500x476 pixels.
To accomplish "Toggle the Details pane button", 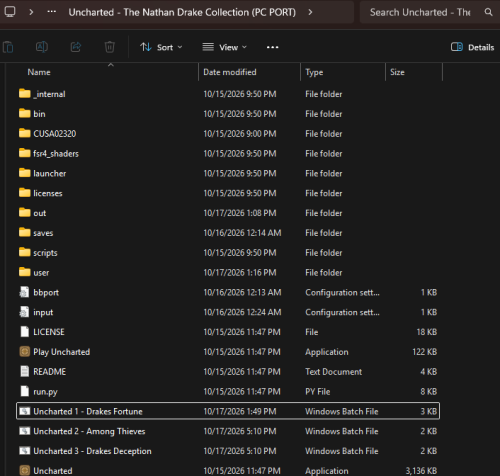I will click(x=472, y=47).
